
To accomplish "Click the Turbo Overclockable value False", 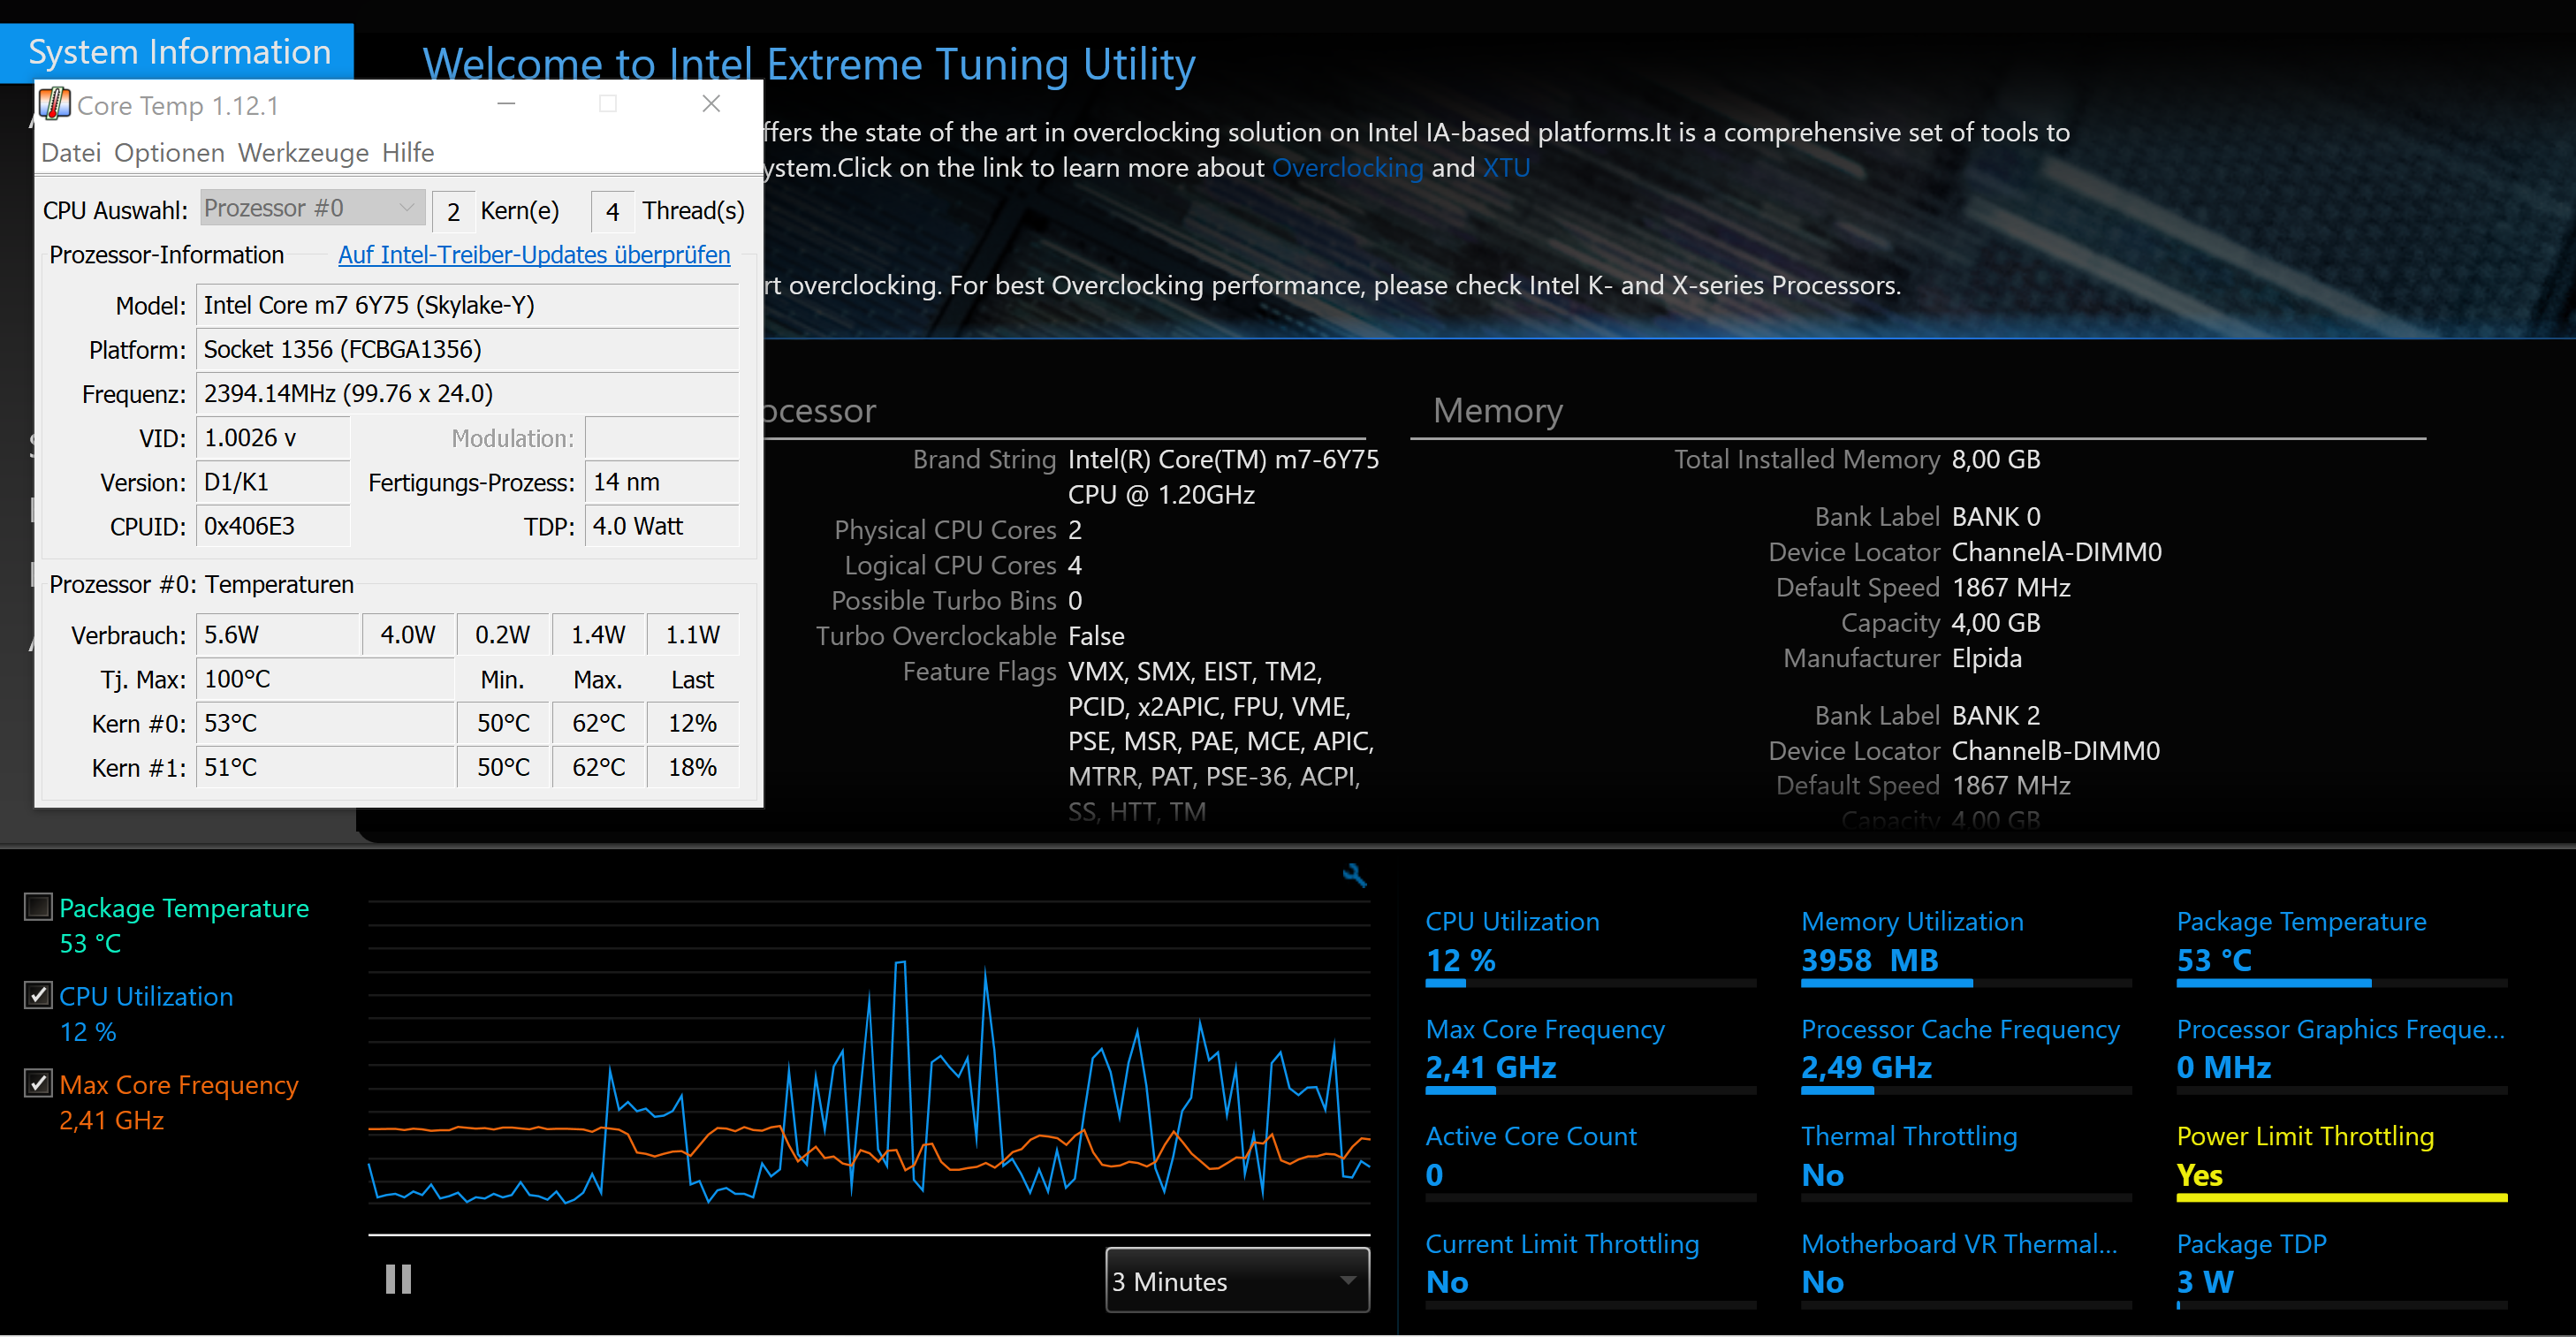I will tap(1096, 636).
